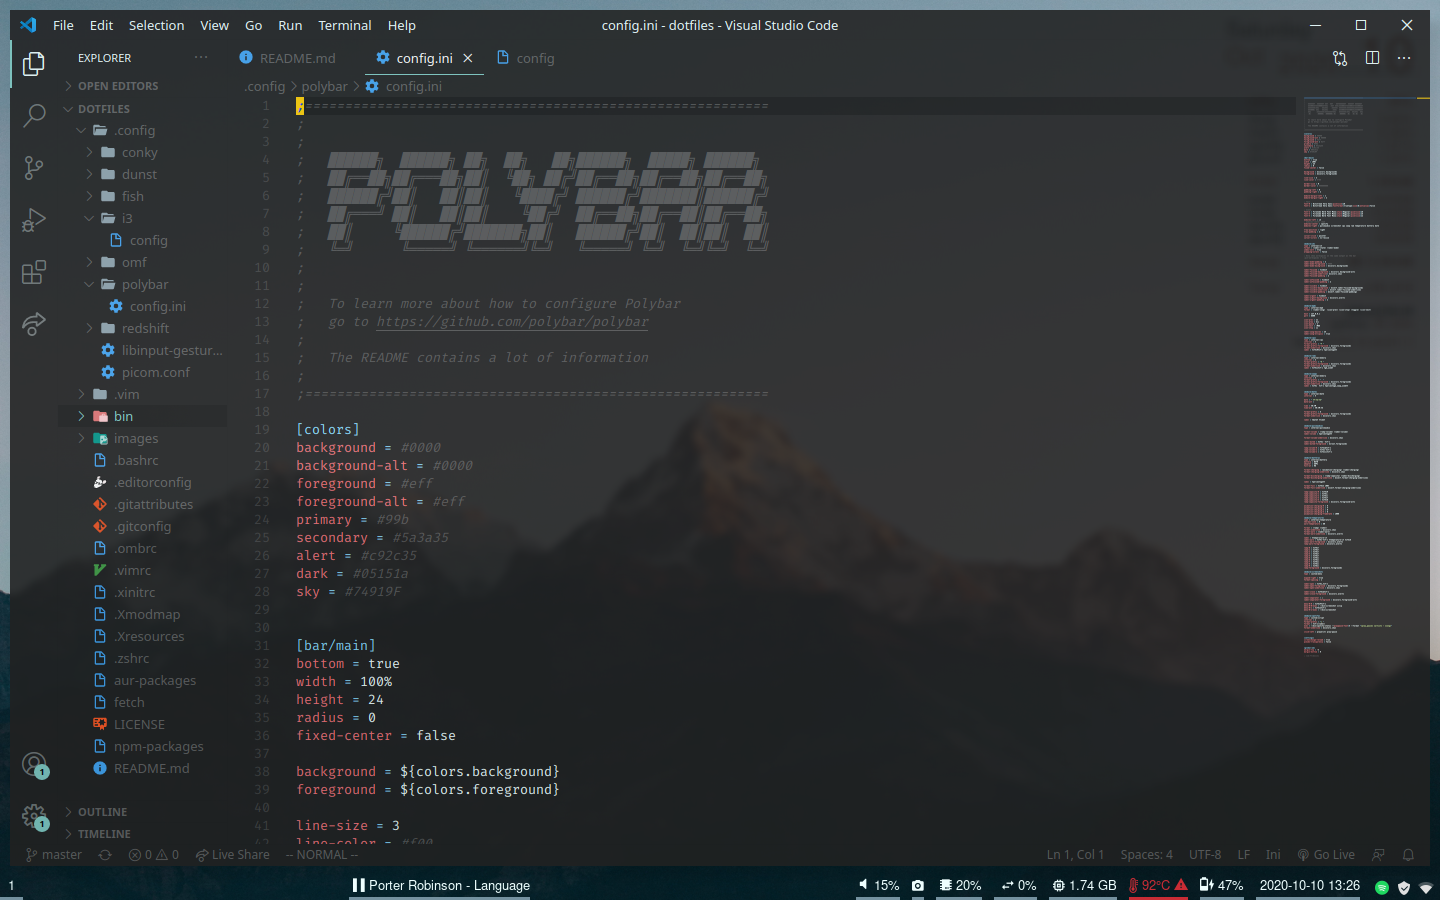Click the 92°C temperature indicator
Viewport: 1440px width, 900px height.
tap(1158, 885)
